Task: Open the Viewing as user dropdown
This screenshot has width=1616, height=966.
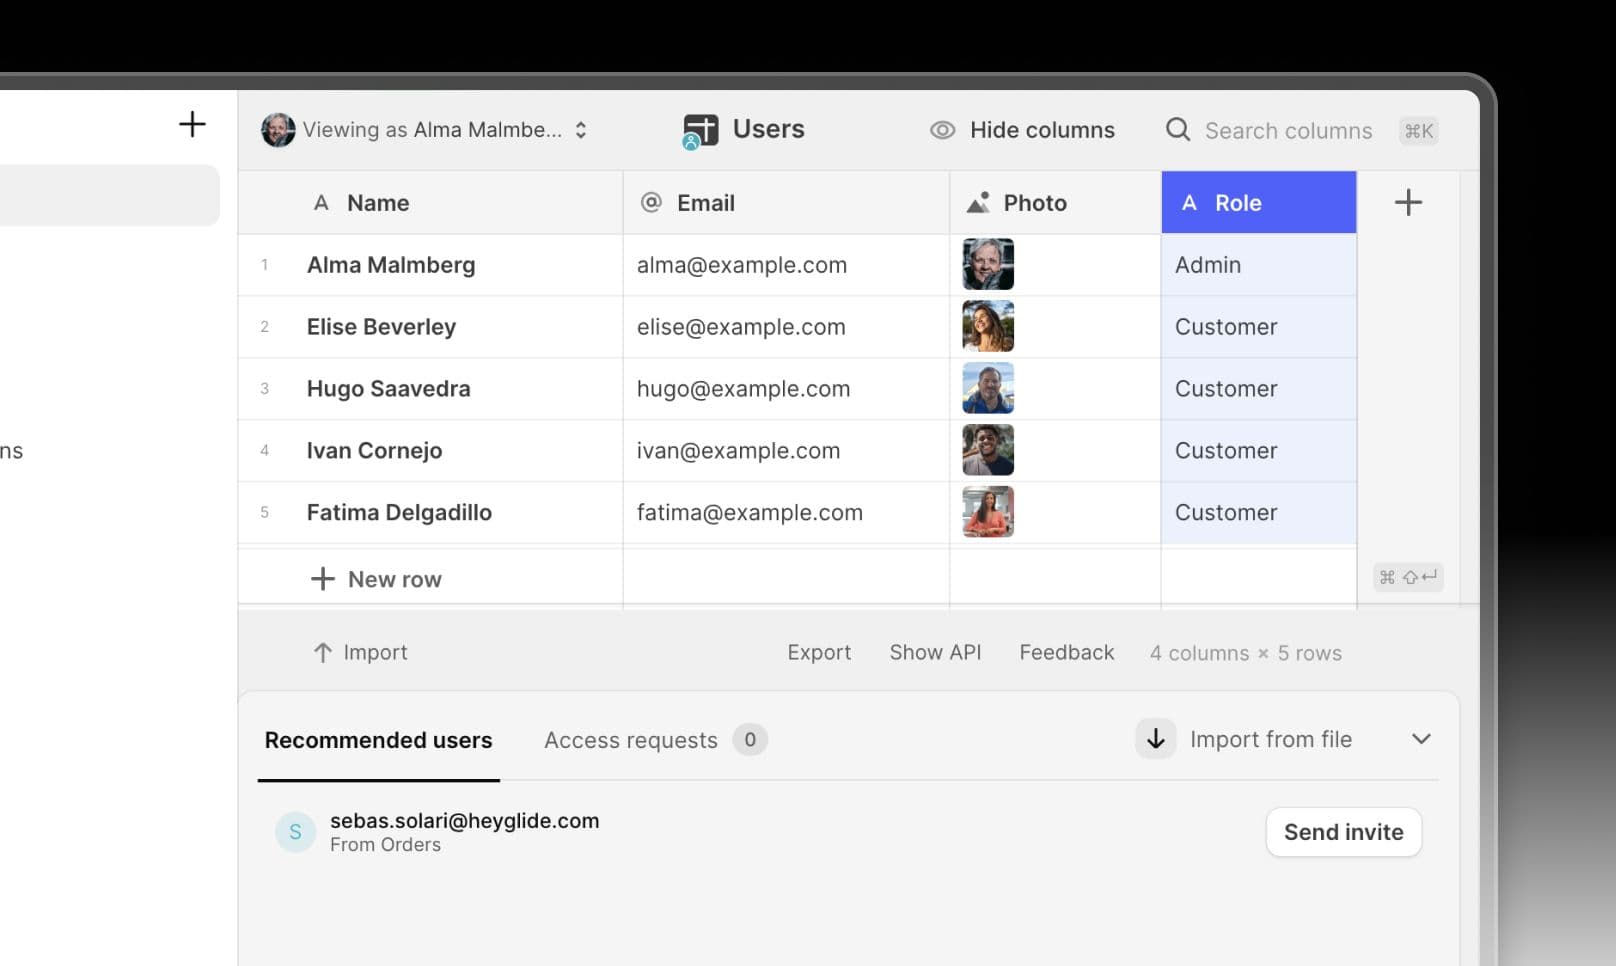Action: (426, 130)
